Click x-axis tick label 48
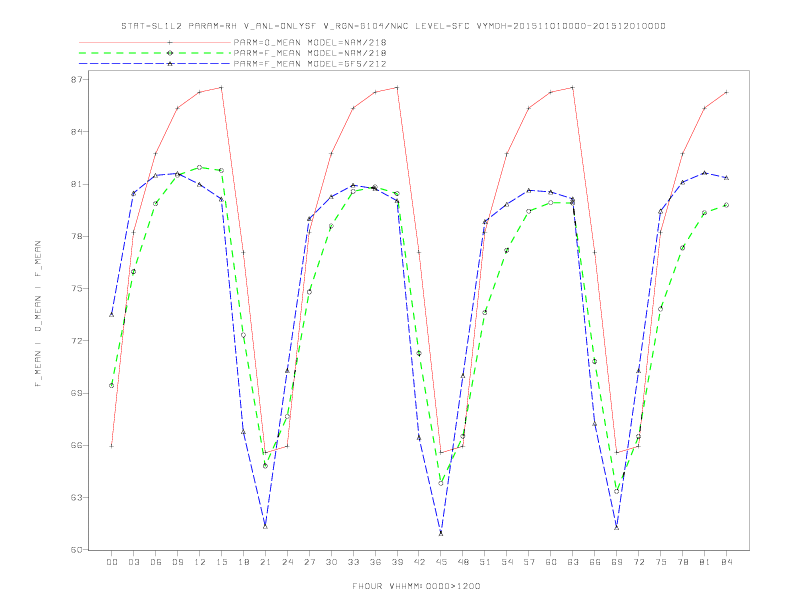This screenshot has width=792, height=612. click(463, 562)
